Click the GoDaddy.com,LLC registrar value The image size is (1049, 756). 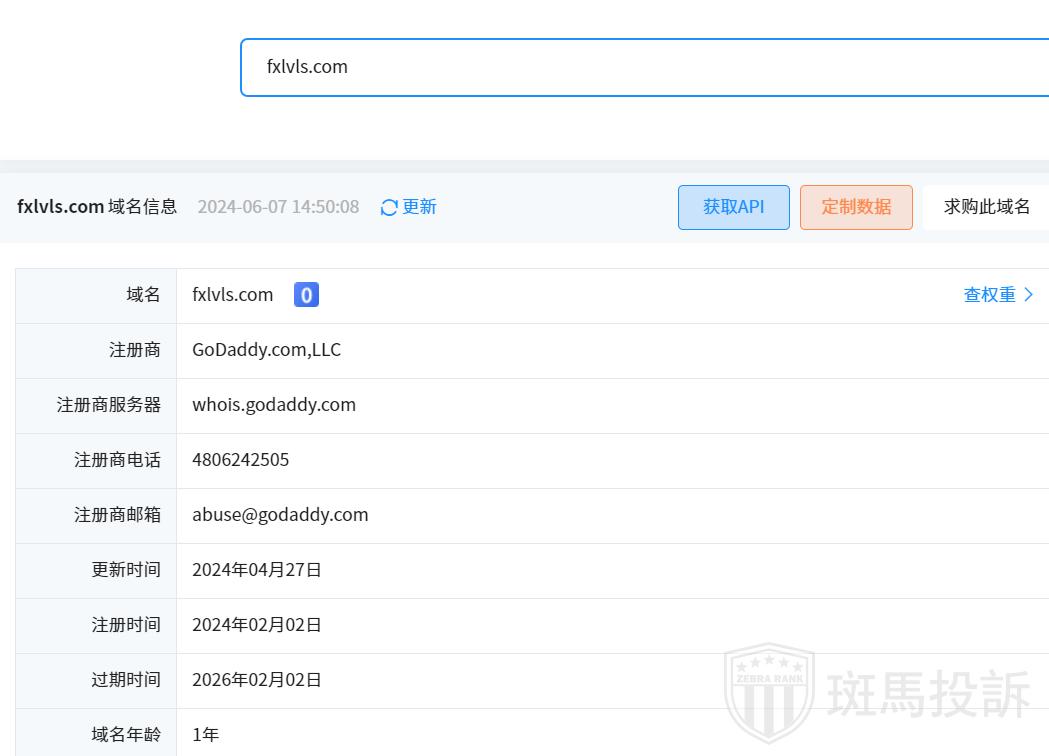tap(266, 350)
